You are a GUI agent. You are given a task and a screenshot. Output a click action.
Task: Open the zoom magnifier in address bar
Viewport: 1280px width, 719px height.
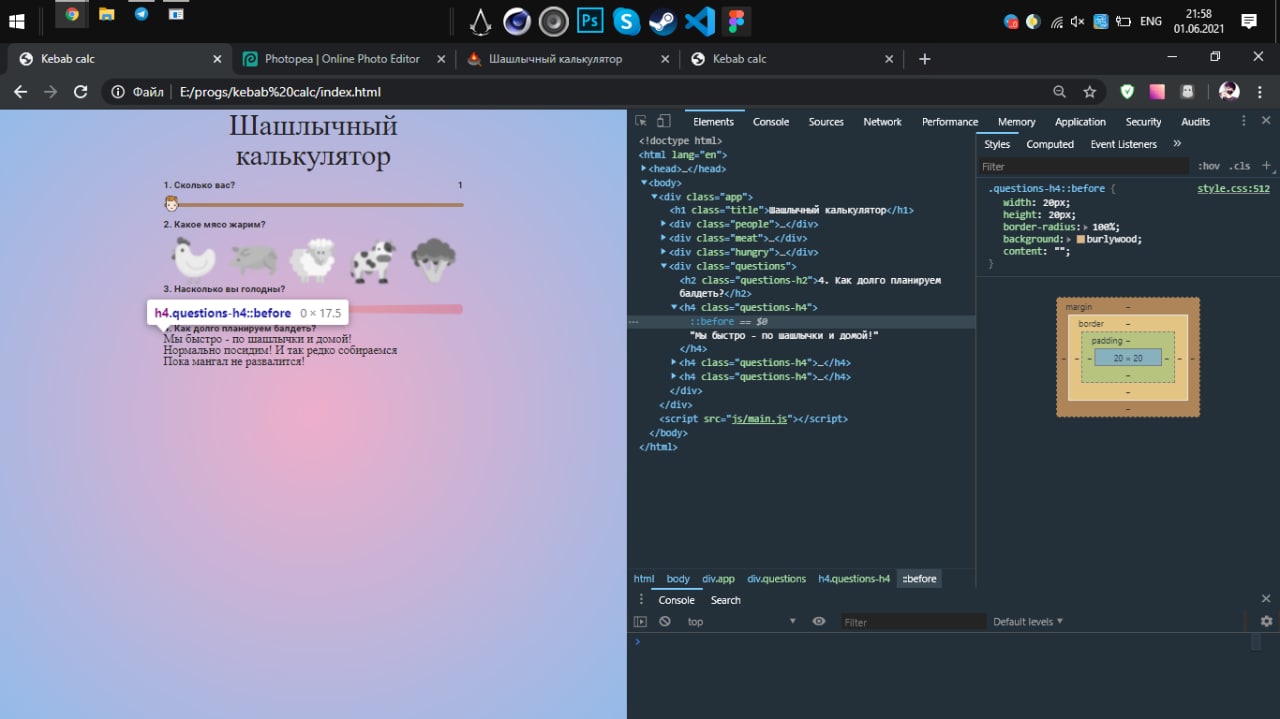1060,92
